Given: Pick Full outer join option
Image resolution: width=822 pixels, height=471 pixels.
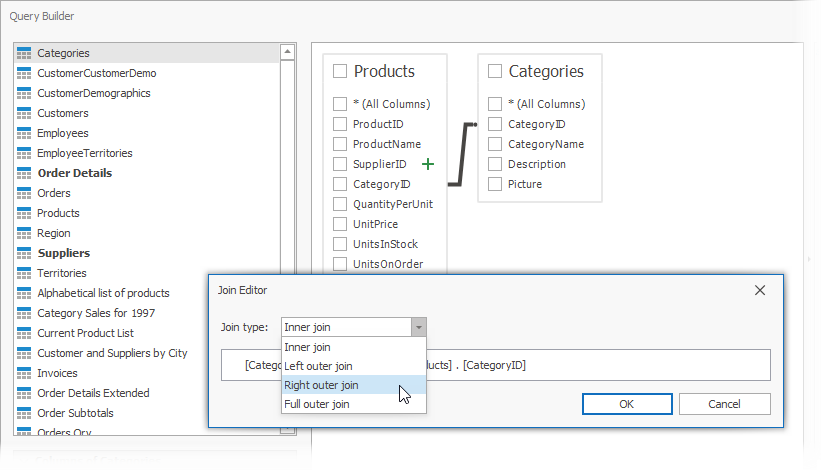Looking at the screenshot, I should (x=317, y=404).
